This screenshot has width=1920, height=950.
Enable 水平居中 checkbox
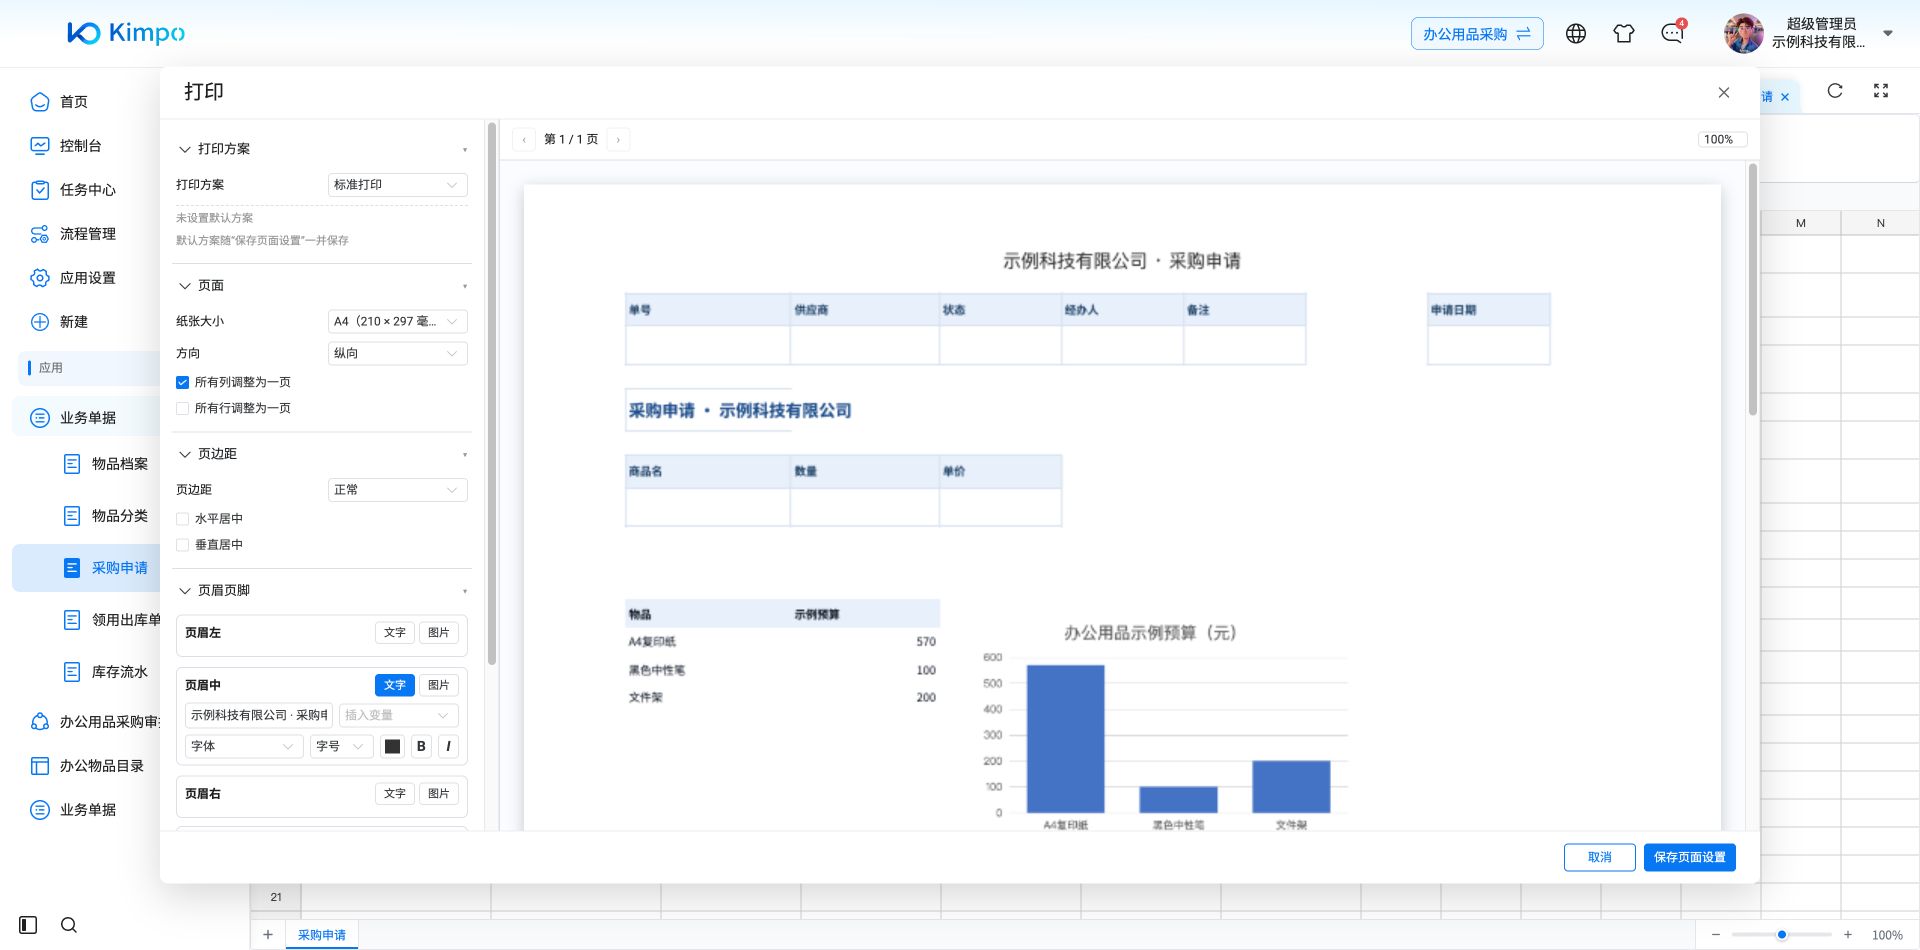[x=182, y=519]
